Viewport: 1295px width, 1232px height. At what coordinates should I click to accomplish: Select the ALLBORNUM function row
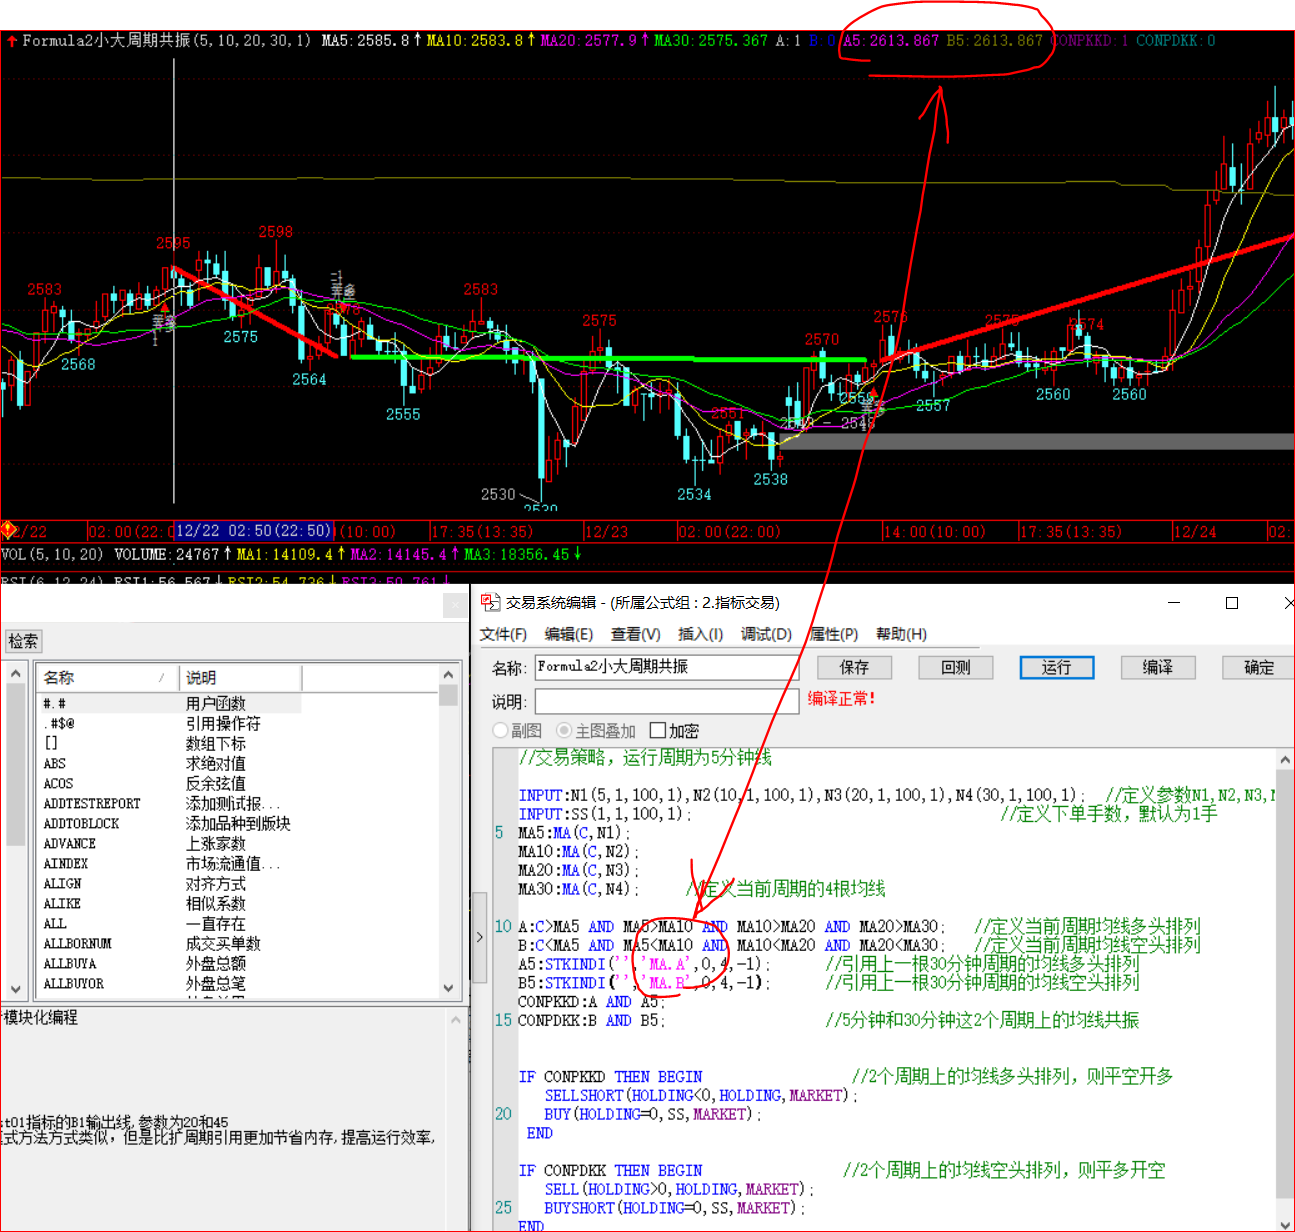(x=169, y=943)
